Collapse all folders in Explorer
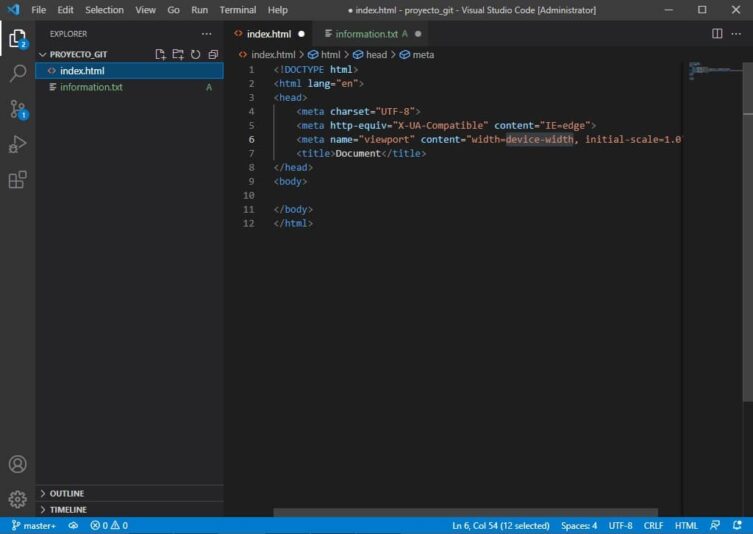 tap(213, 54)
